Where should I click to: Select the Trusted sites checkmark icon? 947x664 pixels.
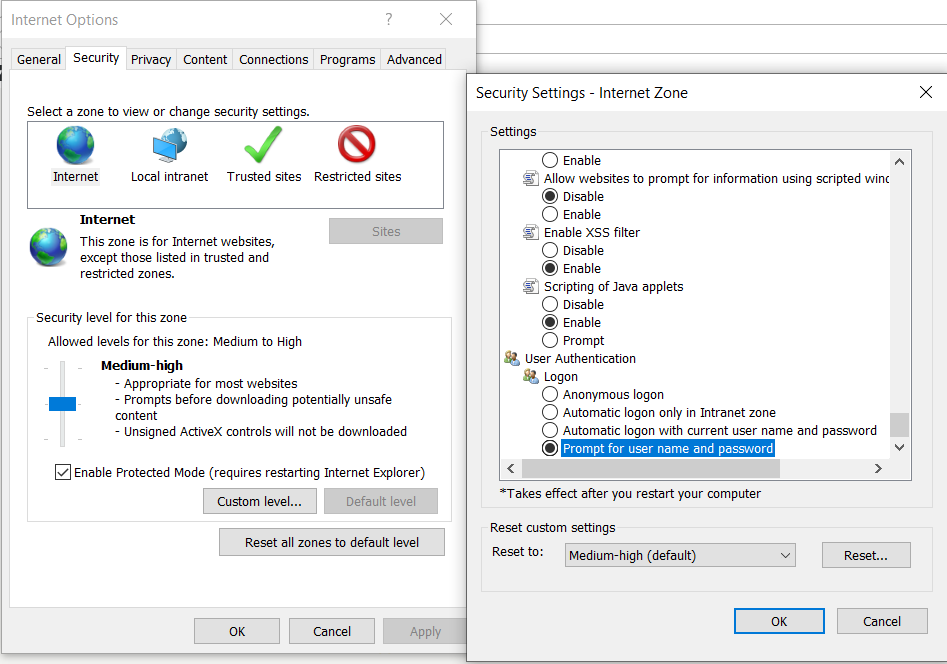coord(263,146)
